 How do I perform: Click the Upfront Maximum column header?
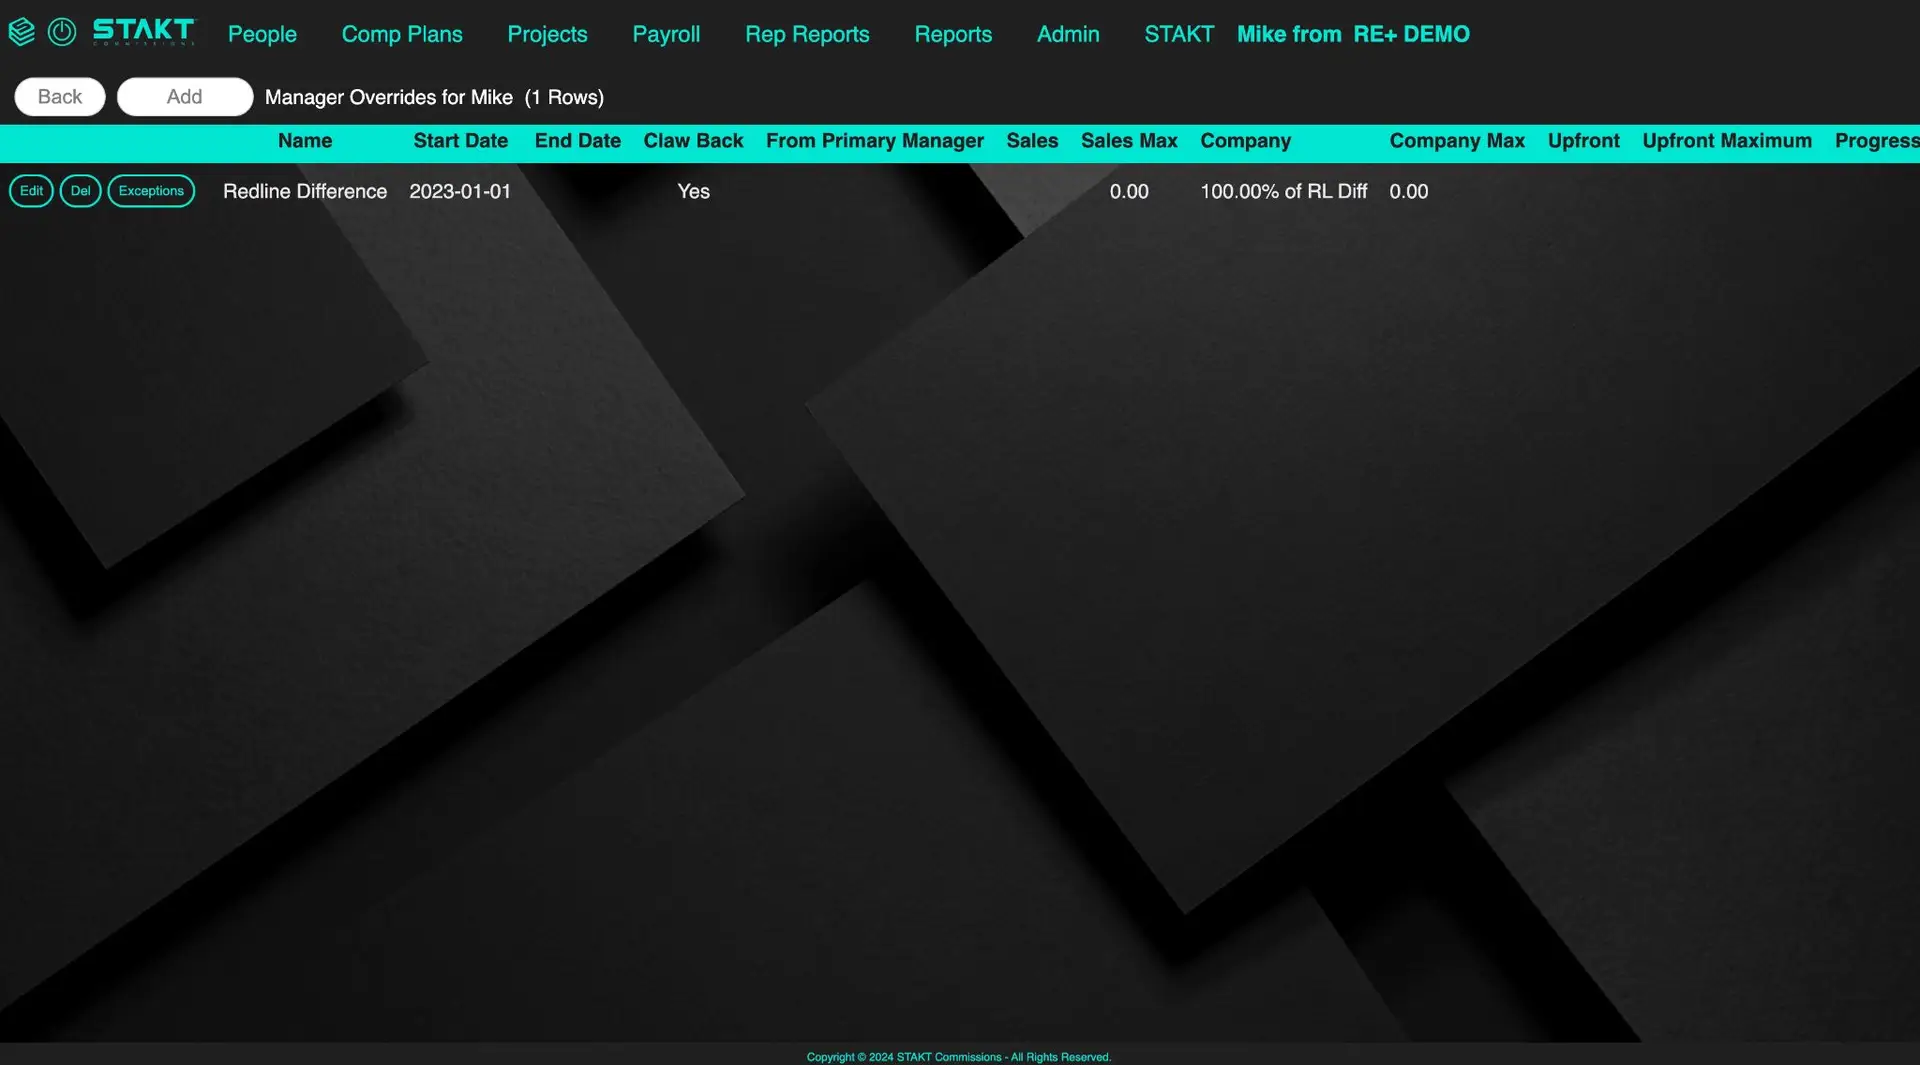point(1727,141)
